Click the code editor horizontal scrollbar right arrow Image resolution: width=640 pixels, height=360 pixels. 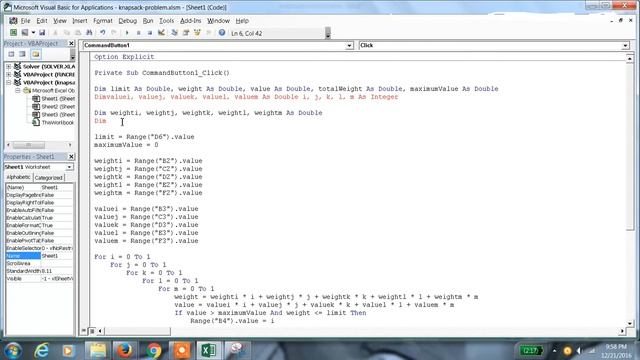point(622,331)
